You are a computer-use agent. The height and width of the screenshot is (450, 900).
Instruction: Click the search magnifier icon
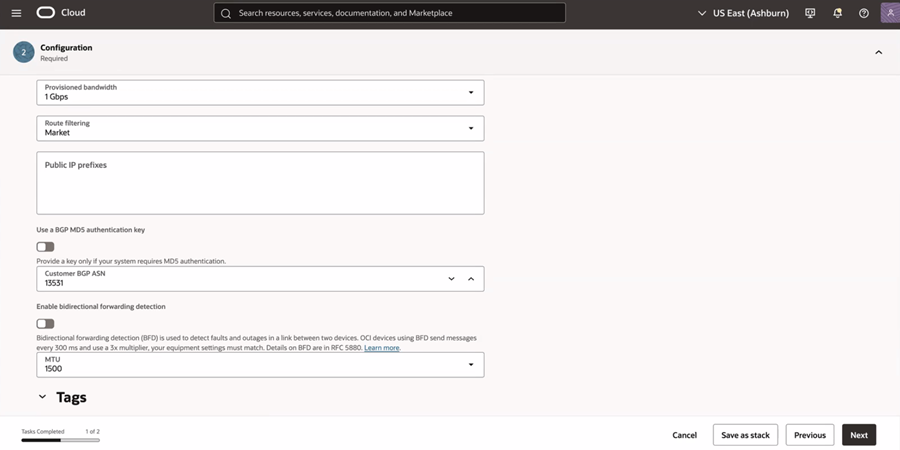point(226,13)
